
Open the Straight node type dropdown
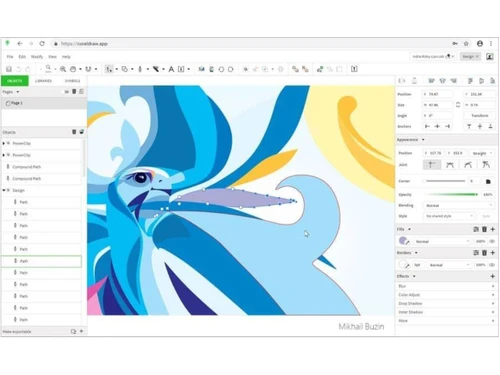tap(482, 153)
